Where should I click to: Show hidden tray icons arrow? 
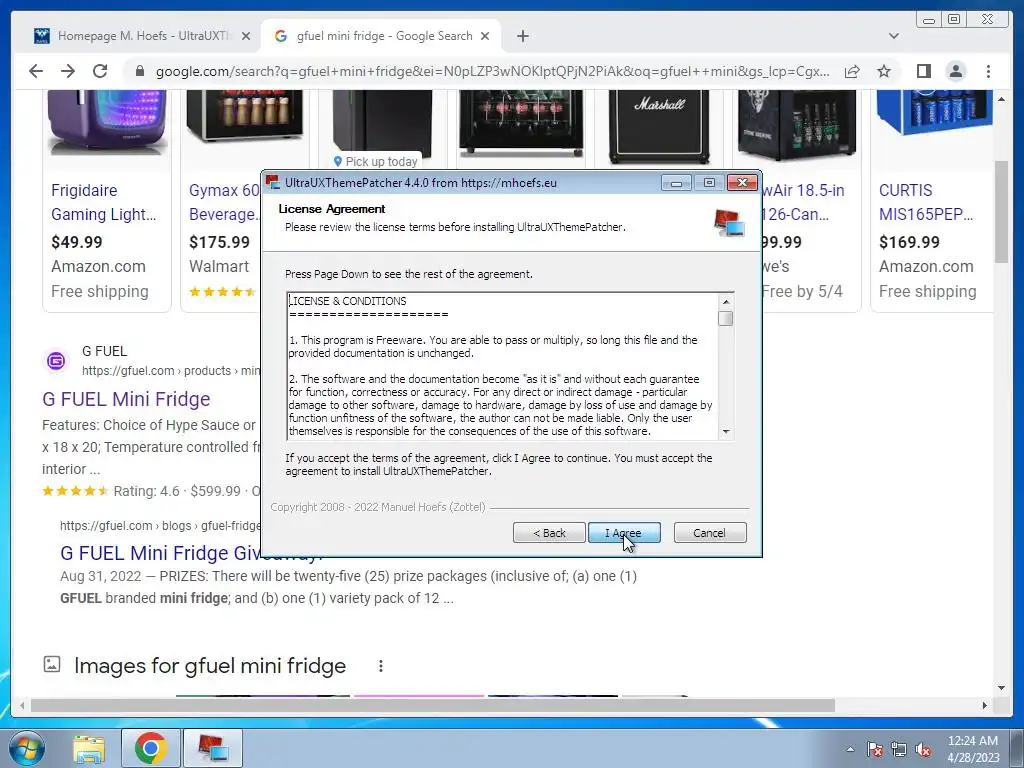pos(850,749)
